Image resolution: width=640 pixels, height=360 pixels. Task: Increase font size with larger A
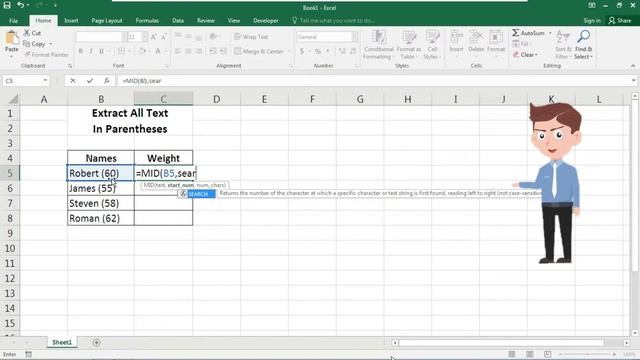[154, 37]
